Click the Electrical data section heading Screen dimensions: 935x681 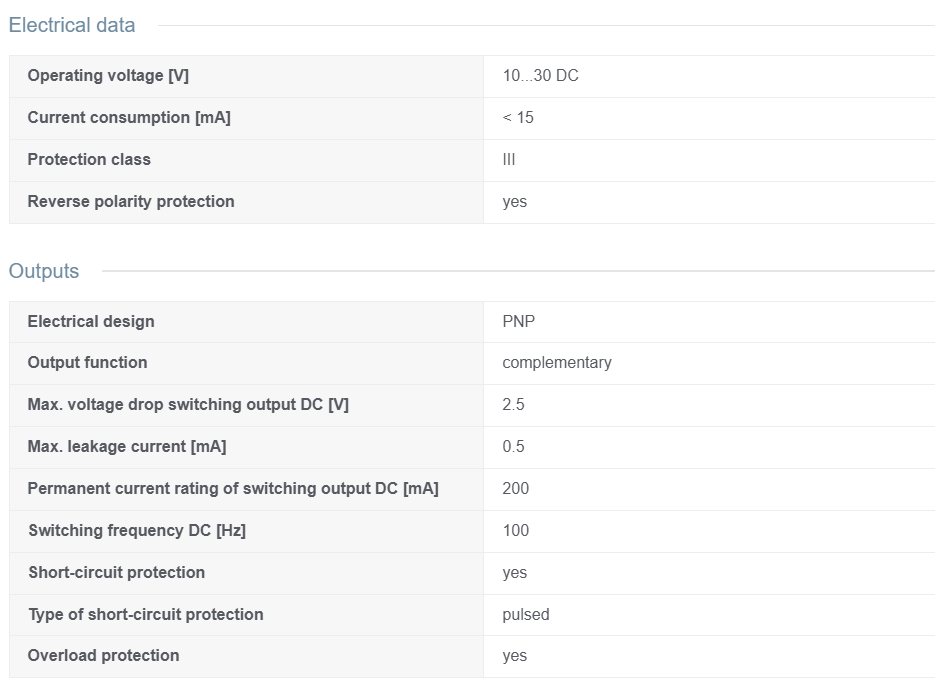pos(72,25)
